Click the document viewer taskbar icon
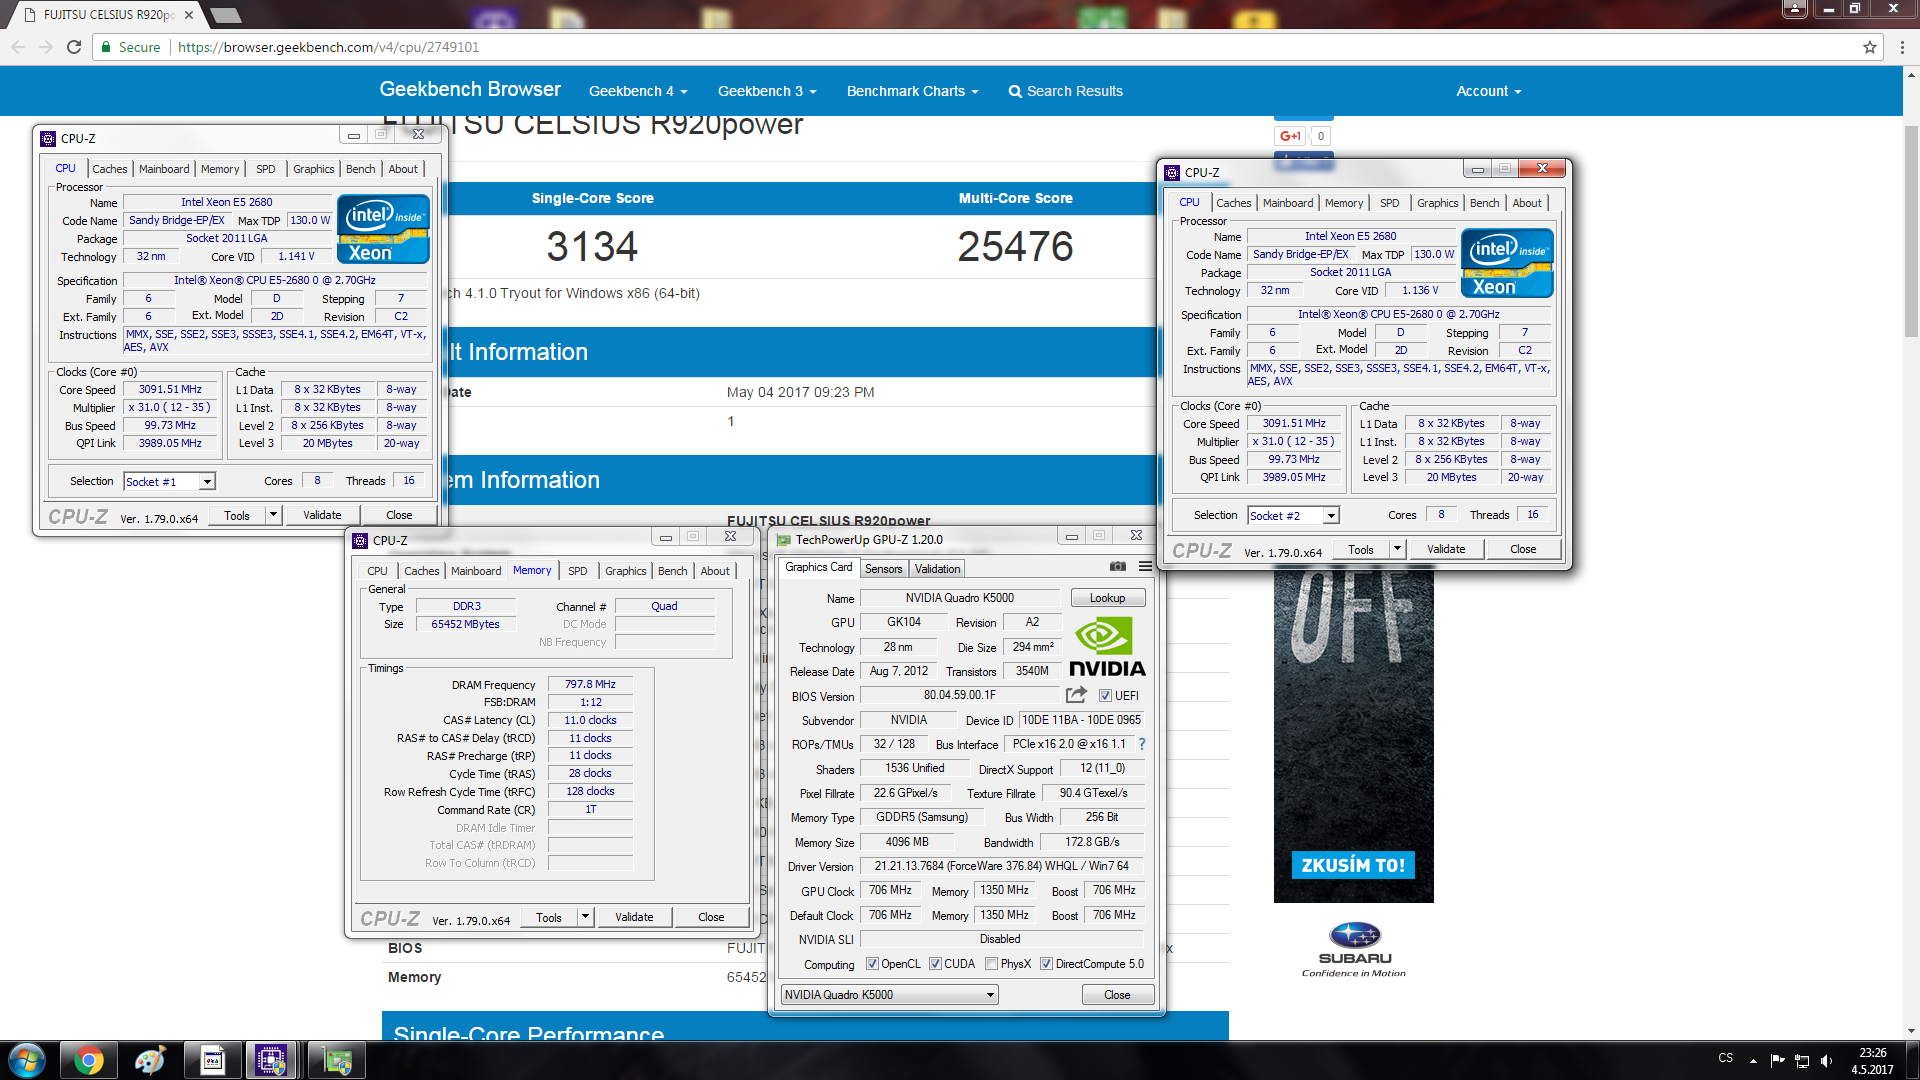The height and width of the screenshot is (1080, 1920). click(x=212, y=1060)
